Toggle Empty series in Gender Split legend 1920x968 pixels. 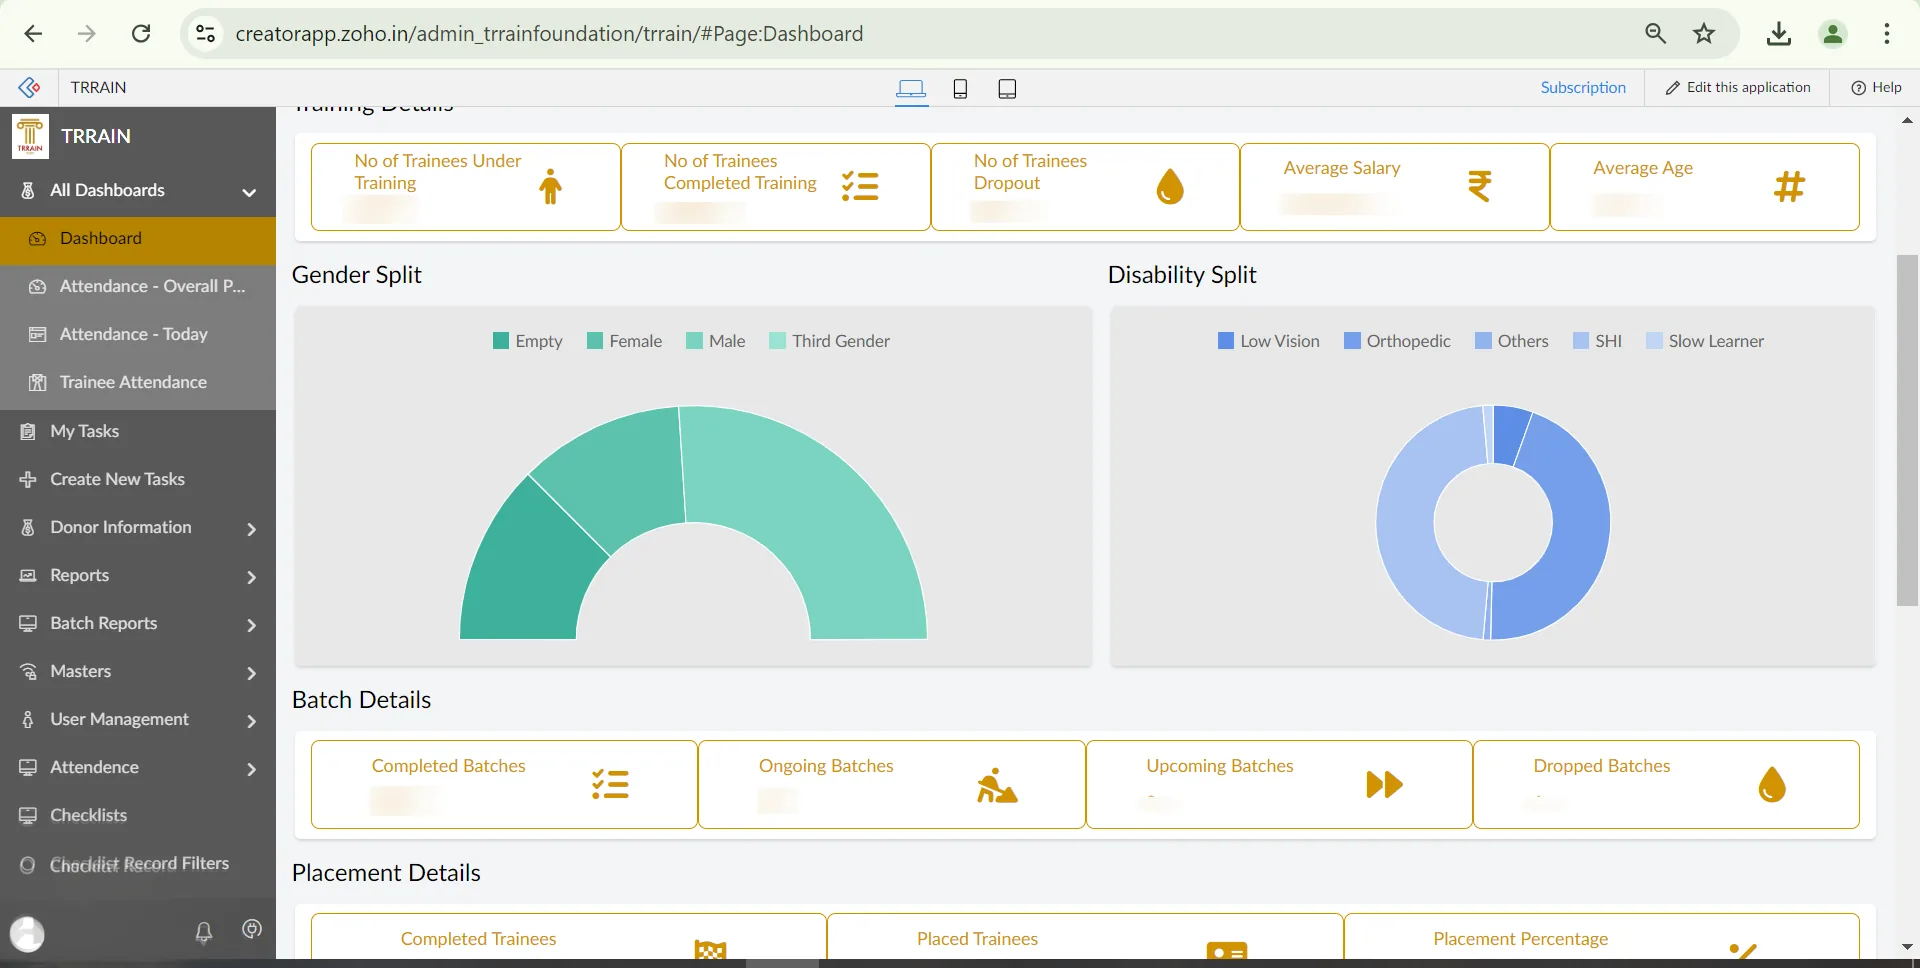(x=528, y=341)
